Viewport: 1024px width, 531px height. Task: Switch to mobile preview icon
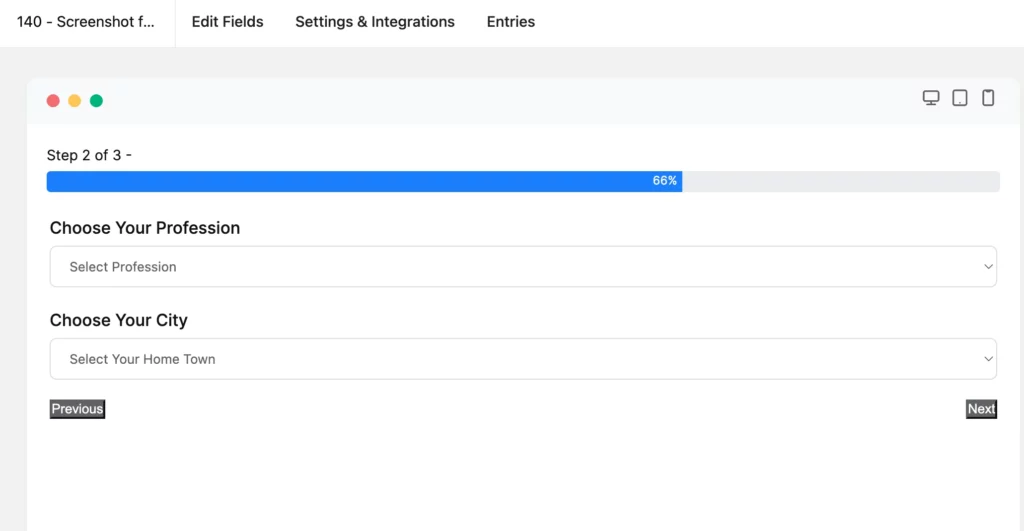pyautogui.click(x=988, y=98)
